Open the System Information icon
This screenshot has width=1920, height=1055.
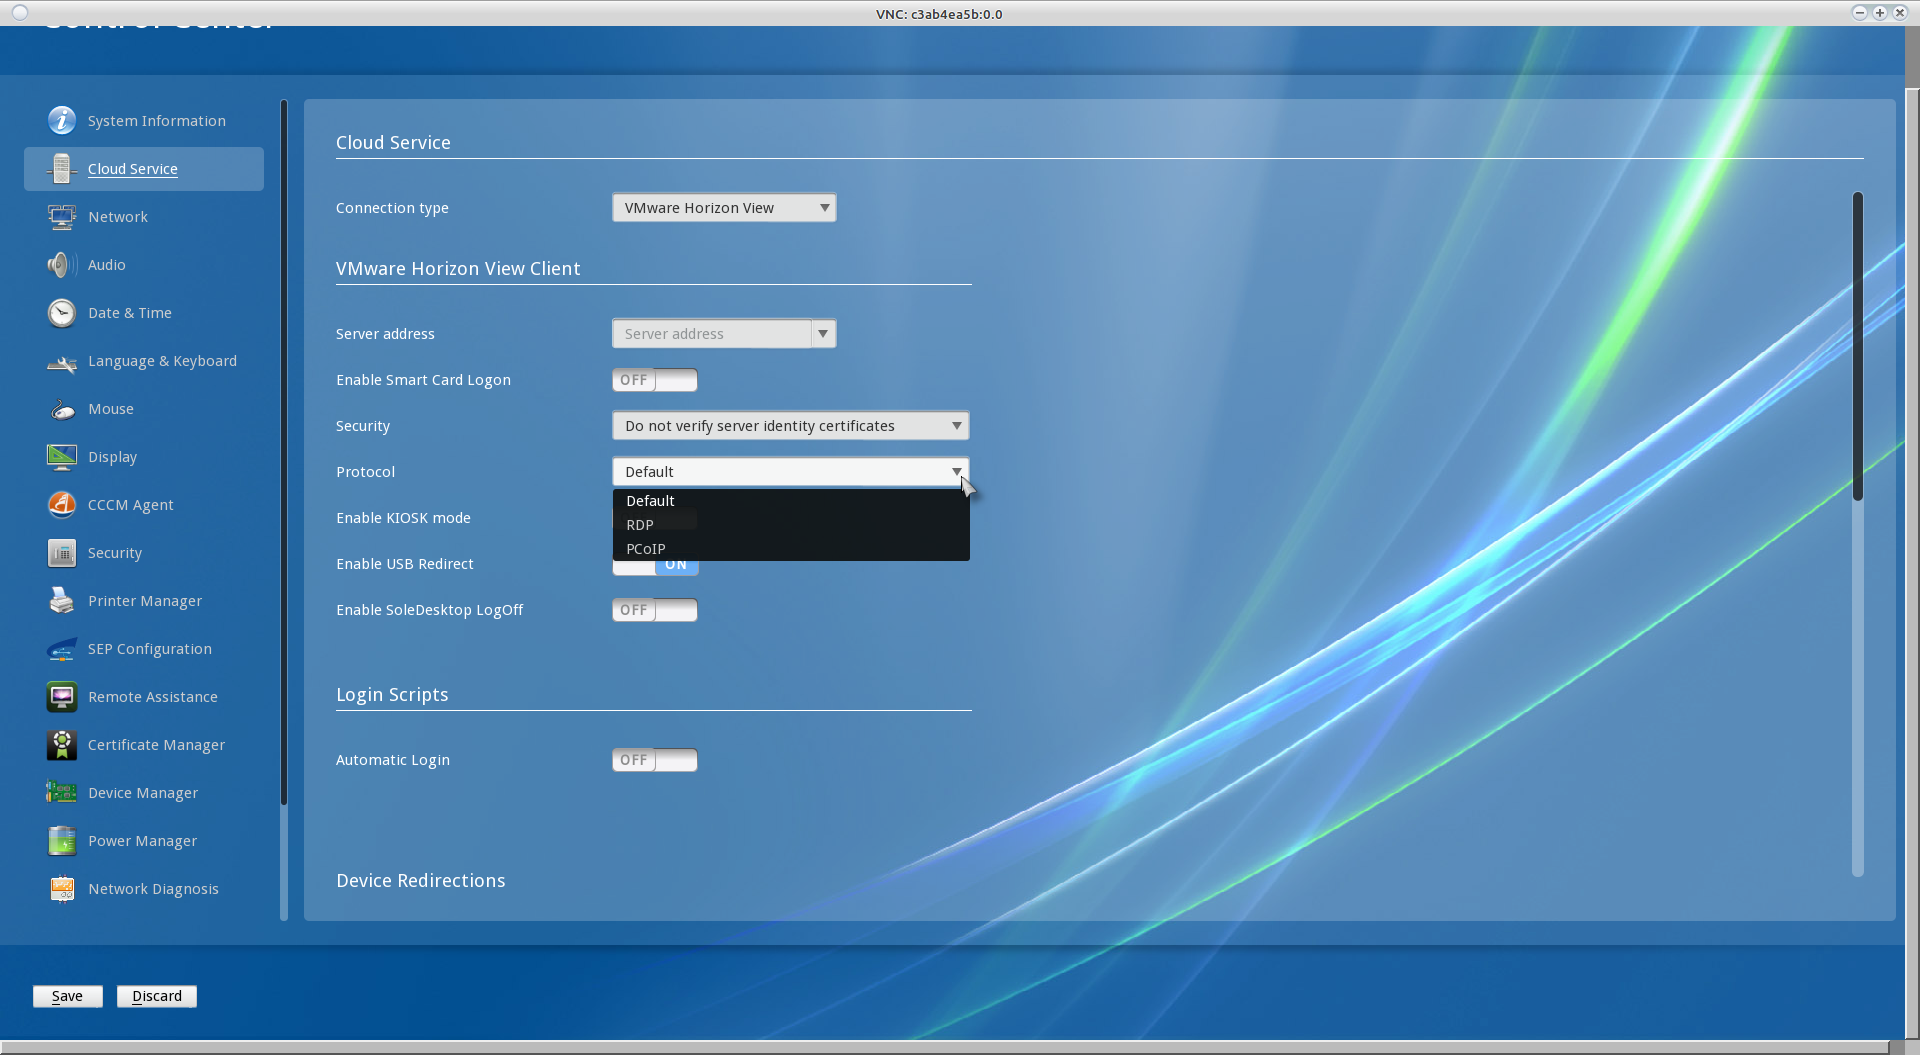coord(62,120)
